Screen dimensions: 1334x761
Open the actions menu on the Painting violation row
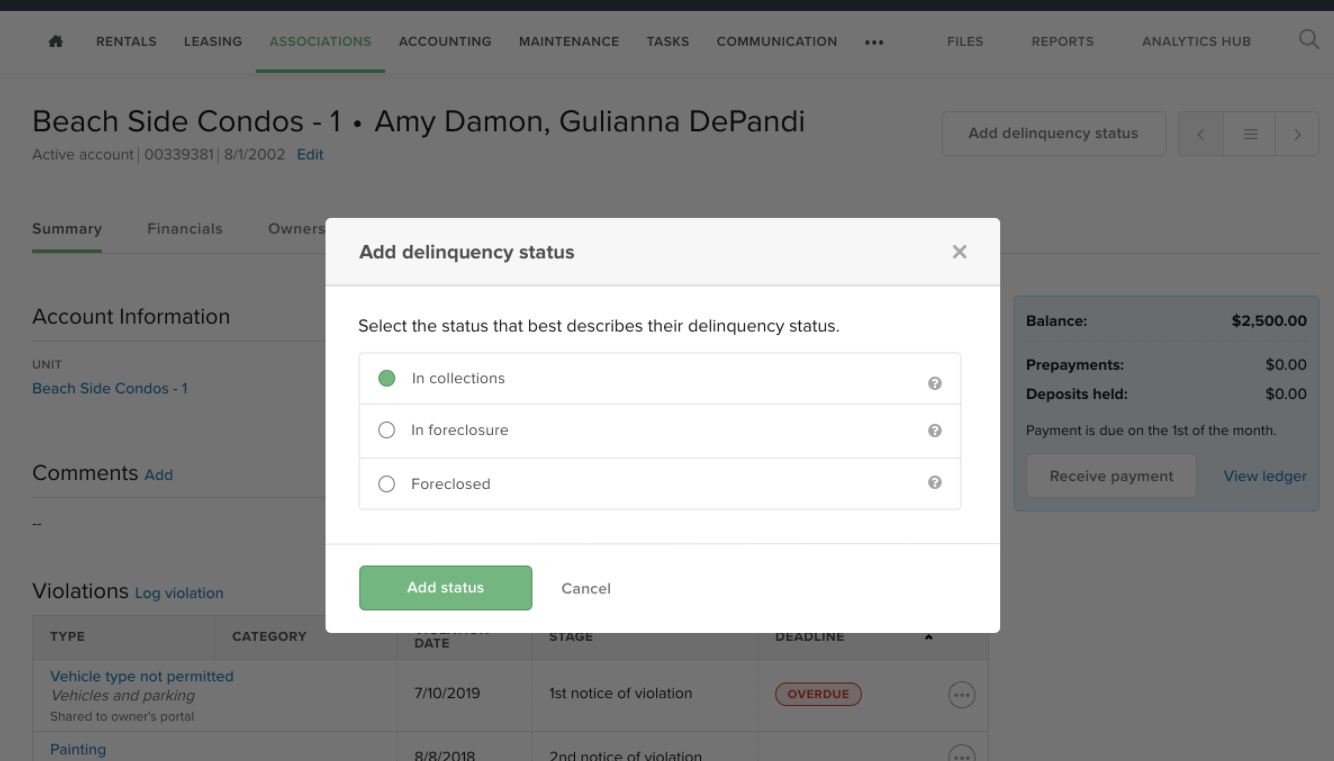(961, 753)
